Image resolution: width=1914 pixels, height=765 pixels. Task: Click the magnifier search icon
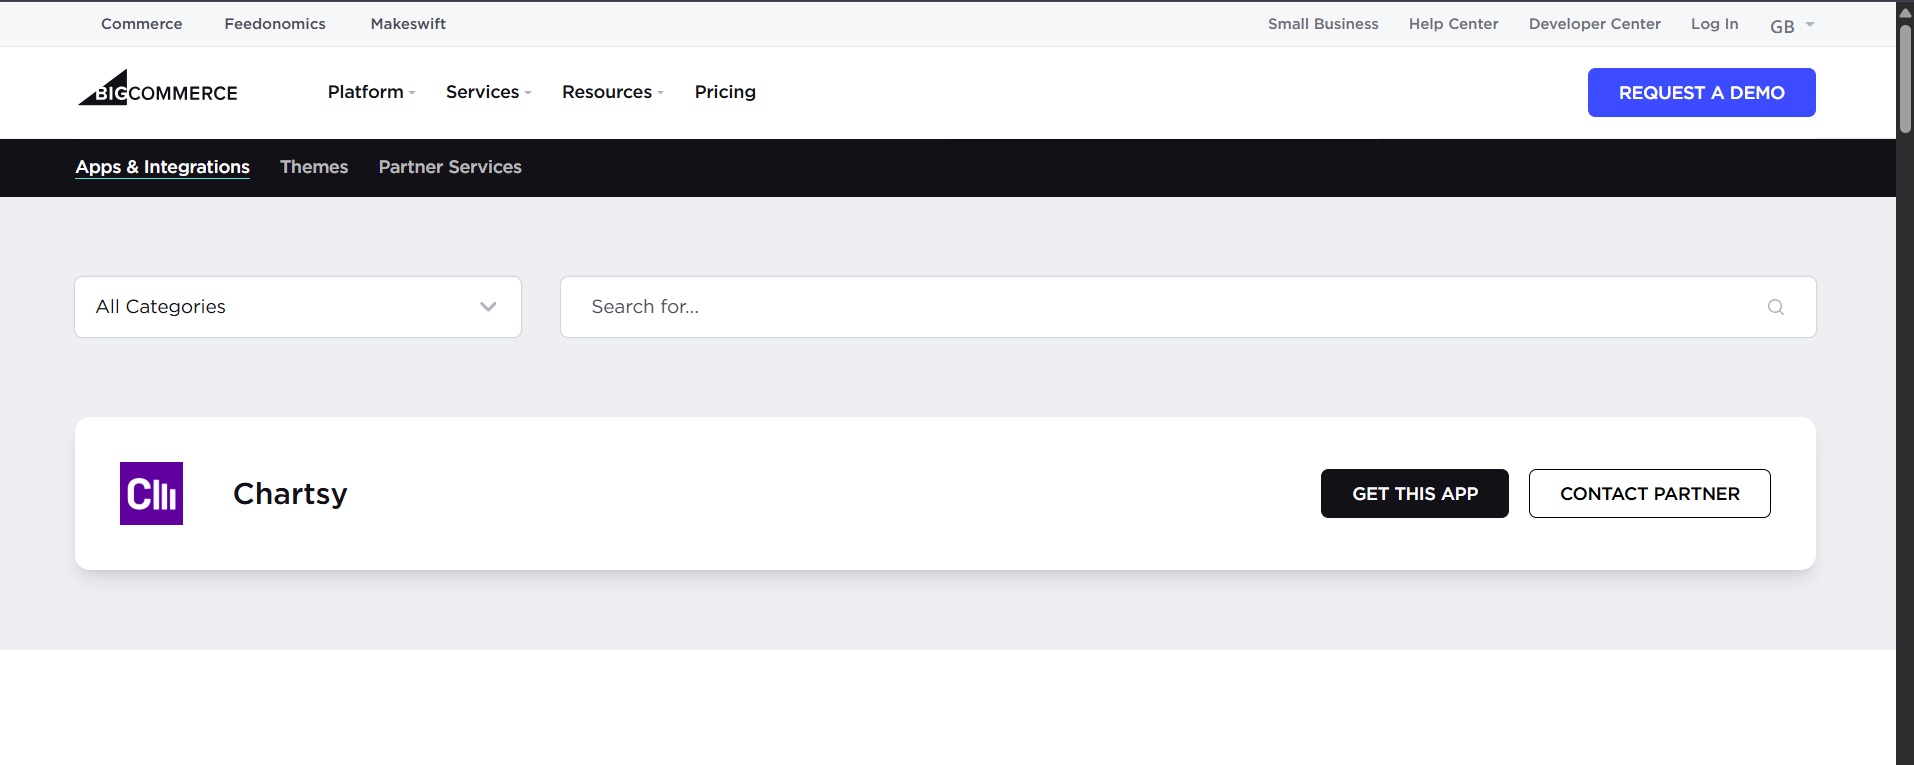(1776, 307)
